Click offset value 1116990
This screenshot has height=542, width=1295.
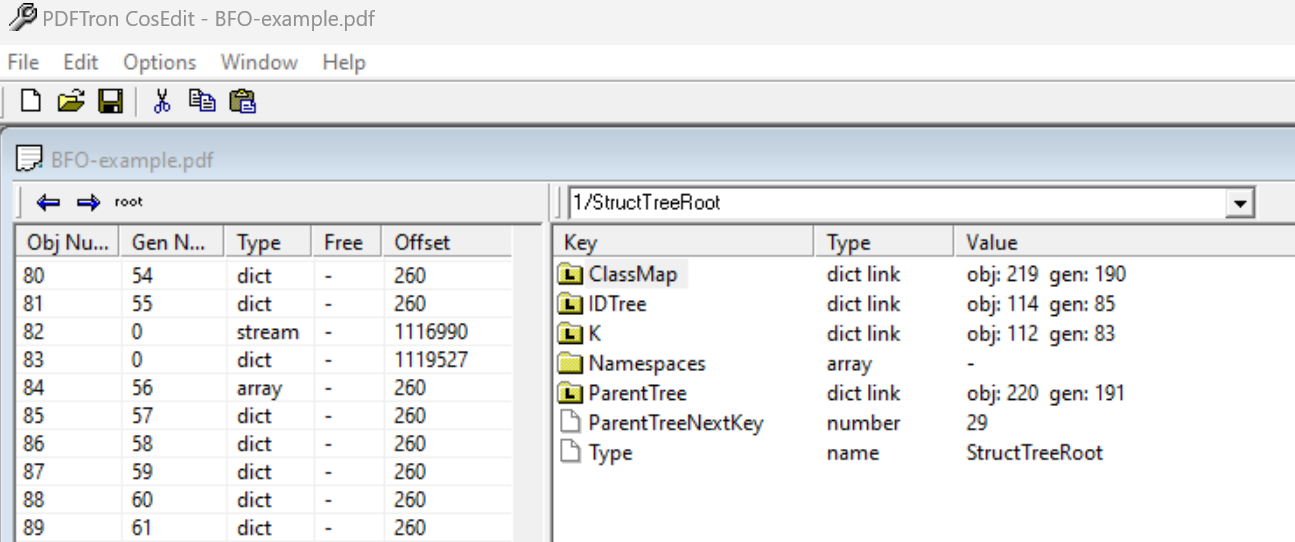pos(431,332)
